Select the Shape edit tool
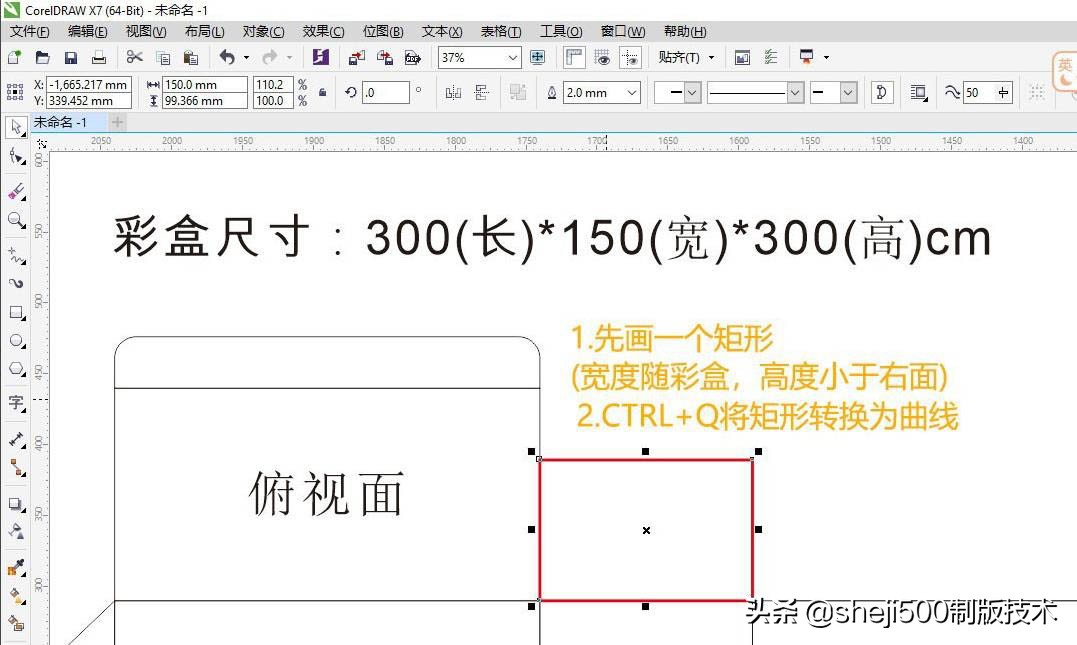Screen dimensions: 1077x645 coord(16,157)
